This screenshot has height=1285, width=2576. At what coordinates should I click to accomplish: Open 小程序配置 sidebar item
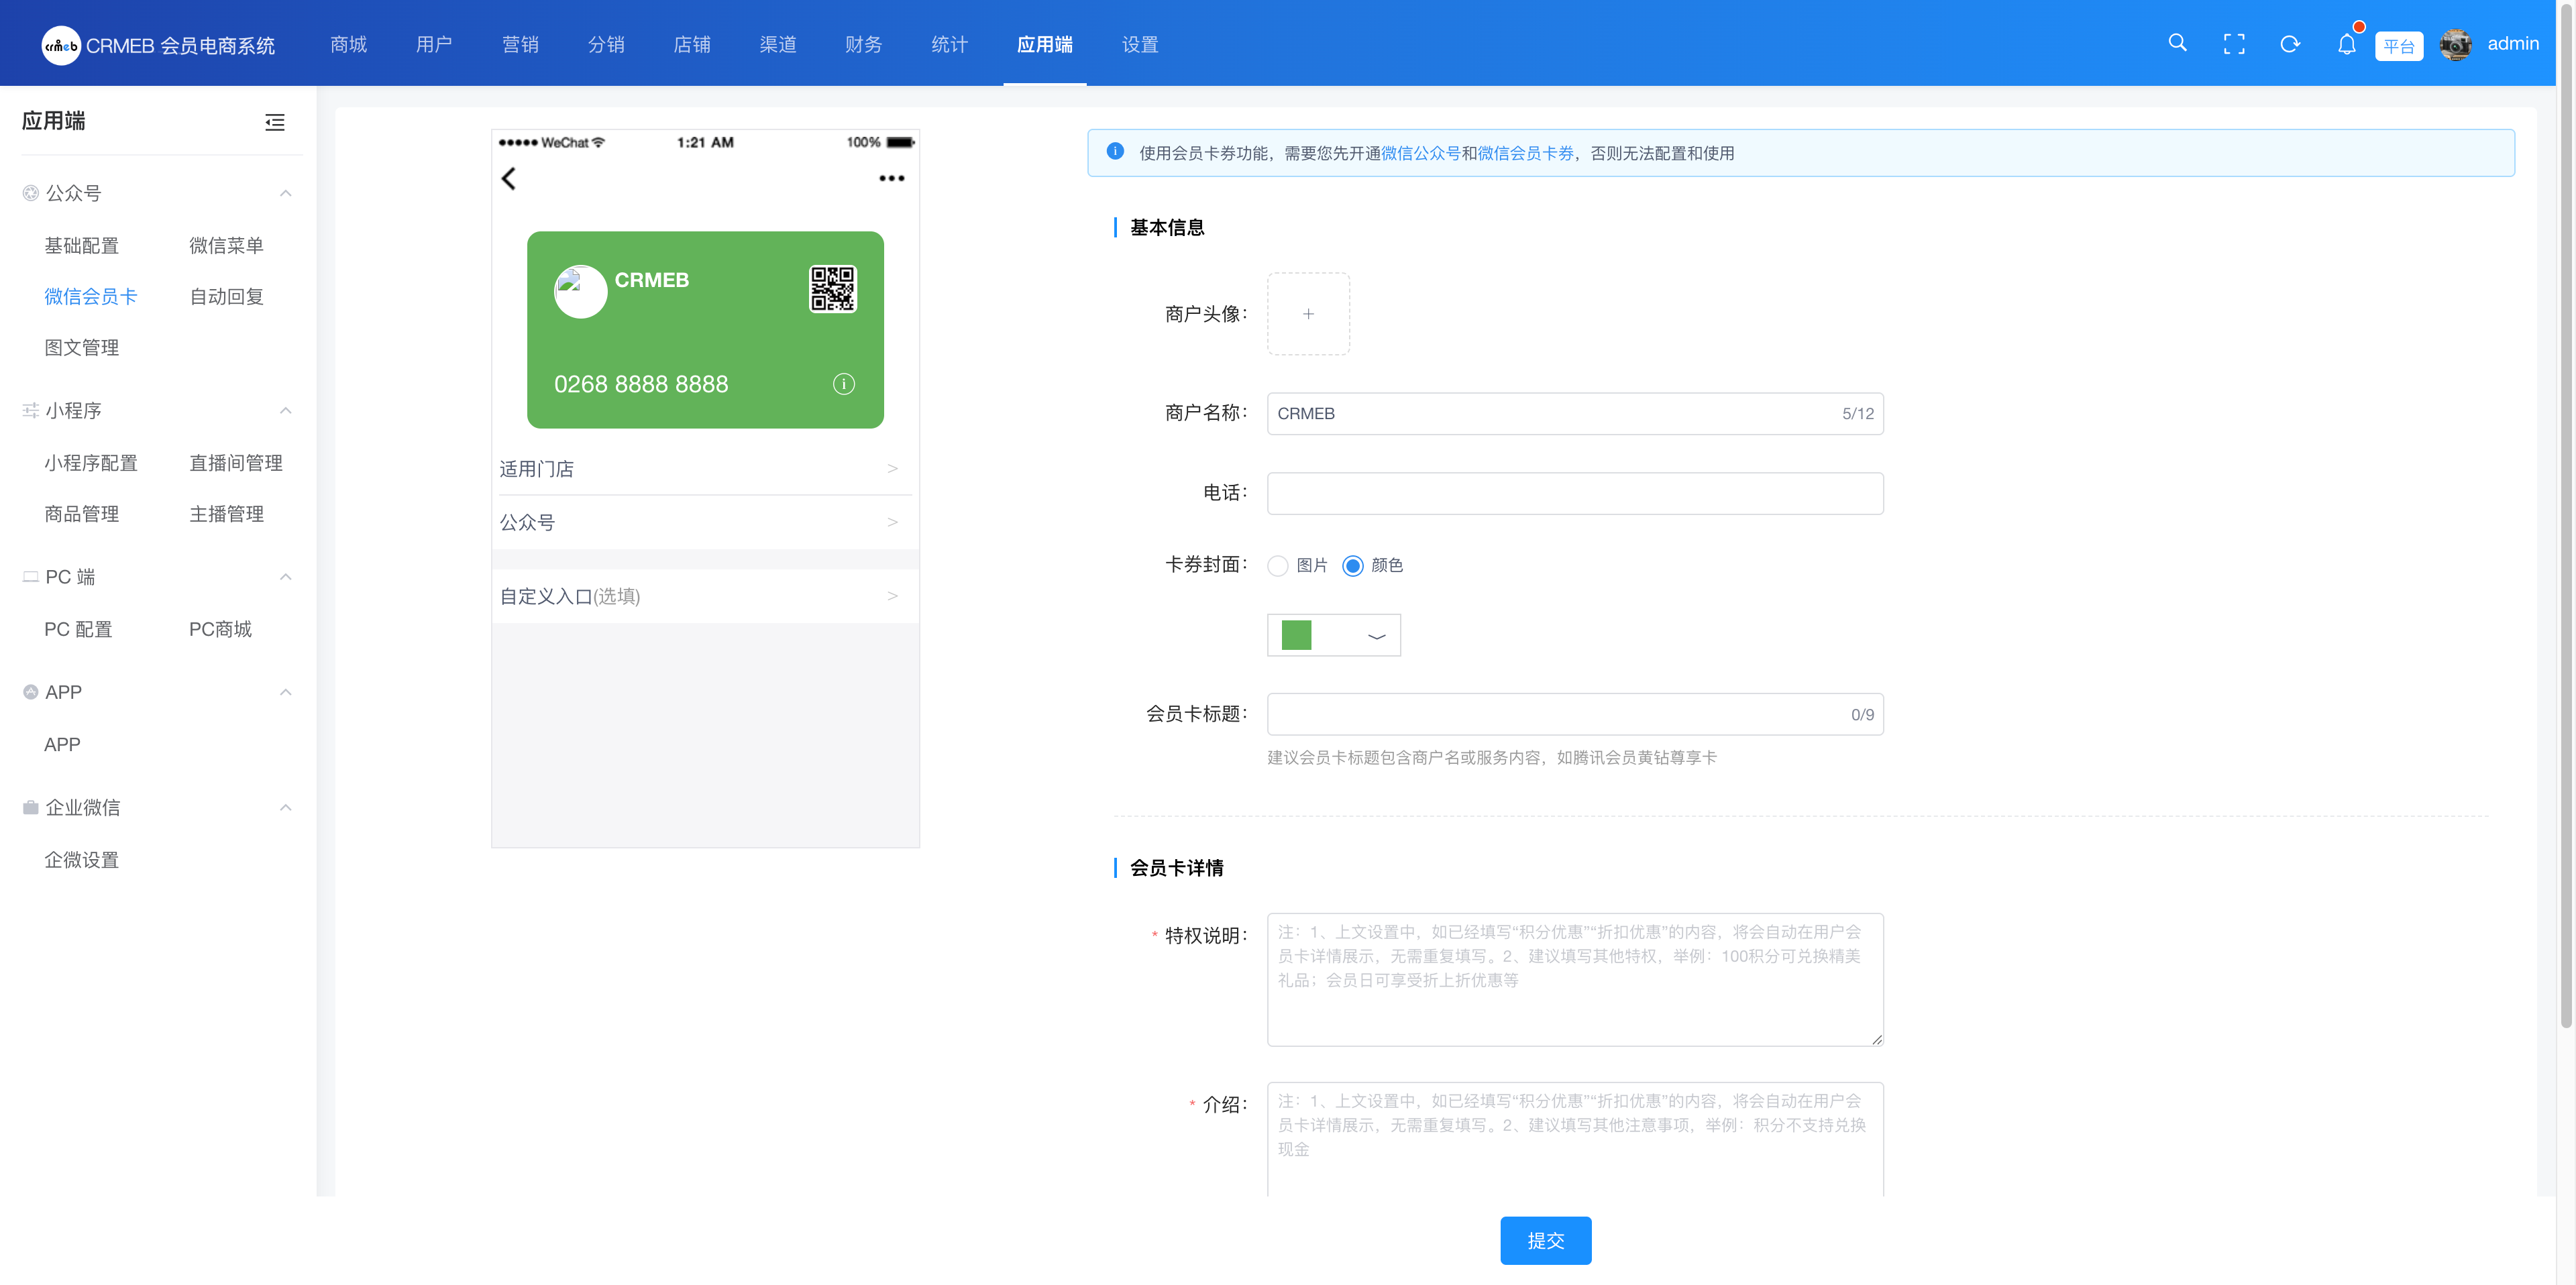coord(90,463)
